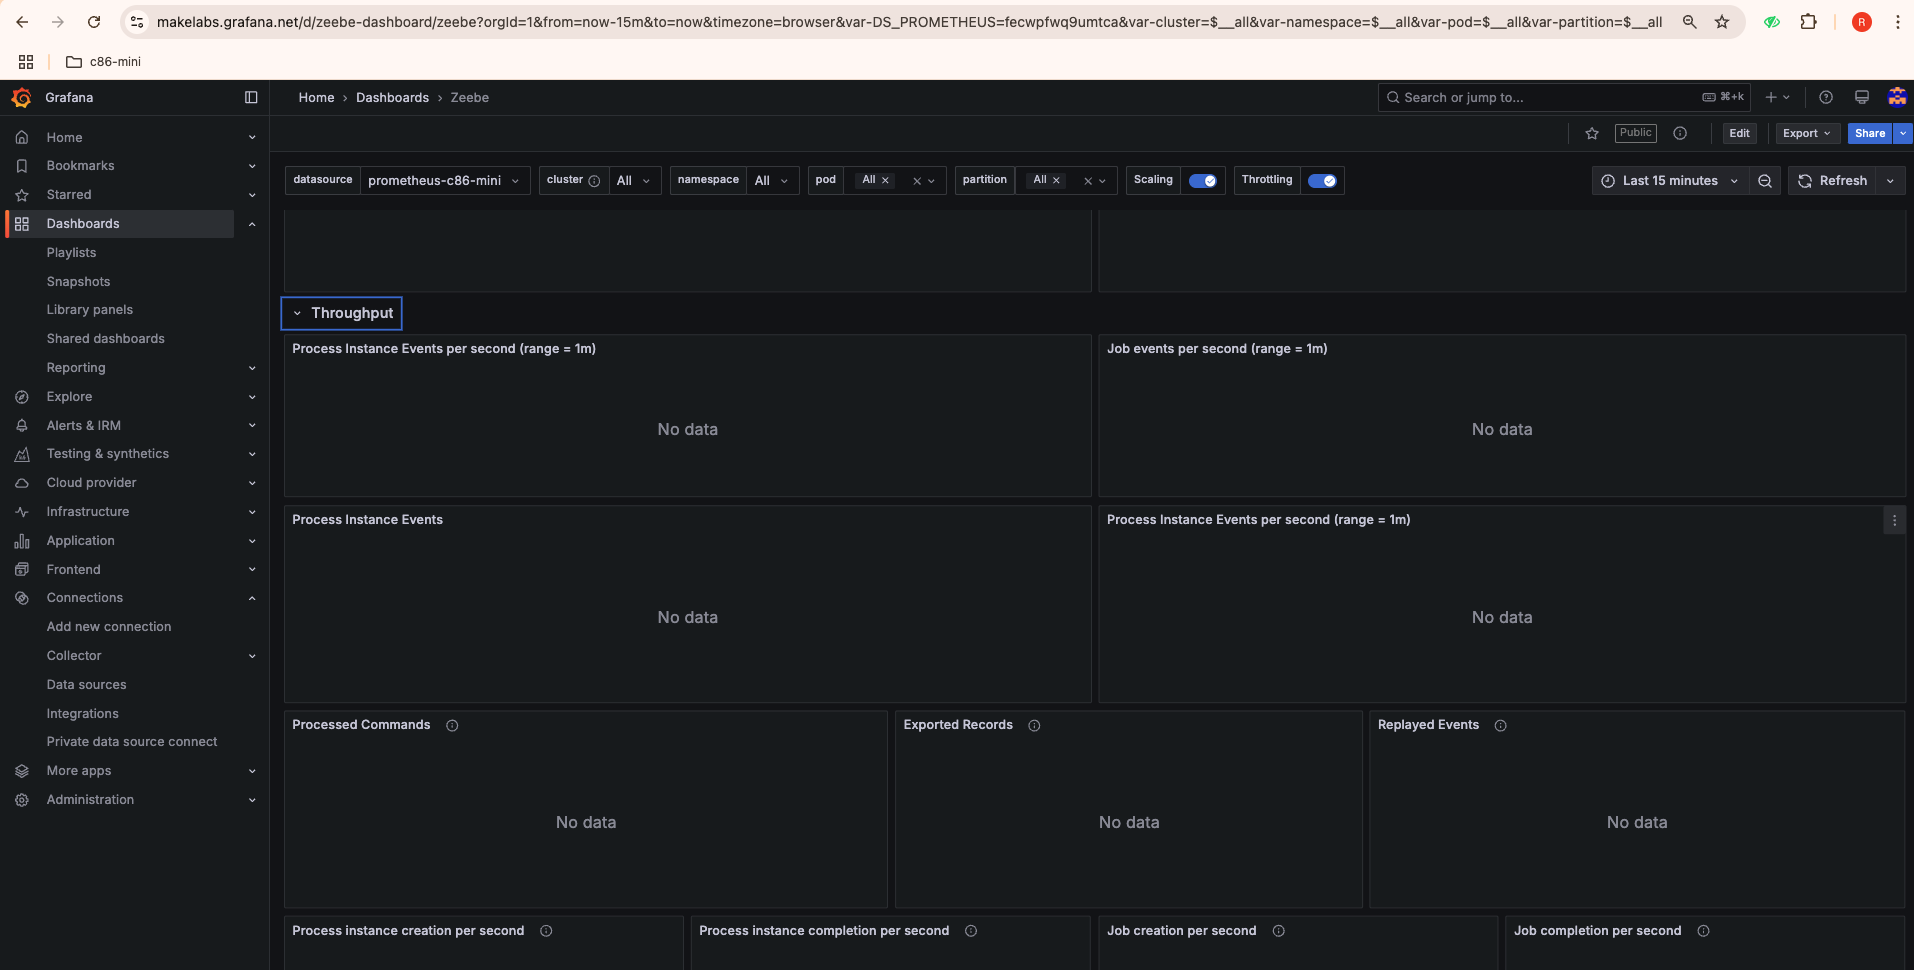The height and width of the screenshot is (970, 1914).
Task: Click the user profile avatar
Action: [x=1896, y=97]
